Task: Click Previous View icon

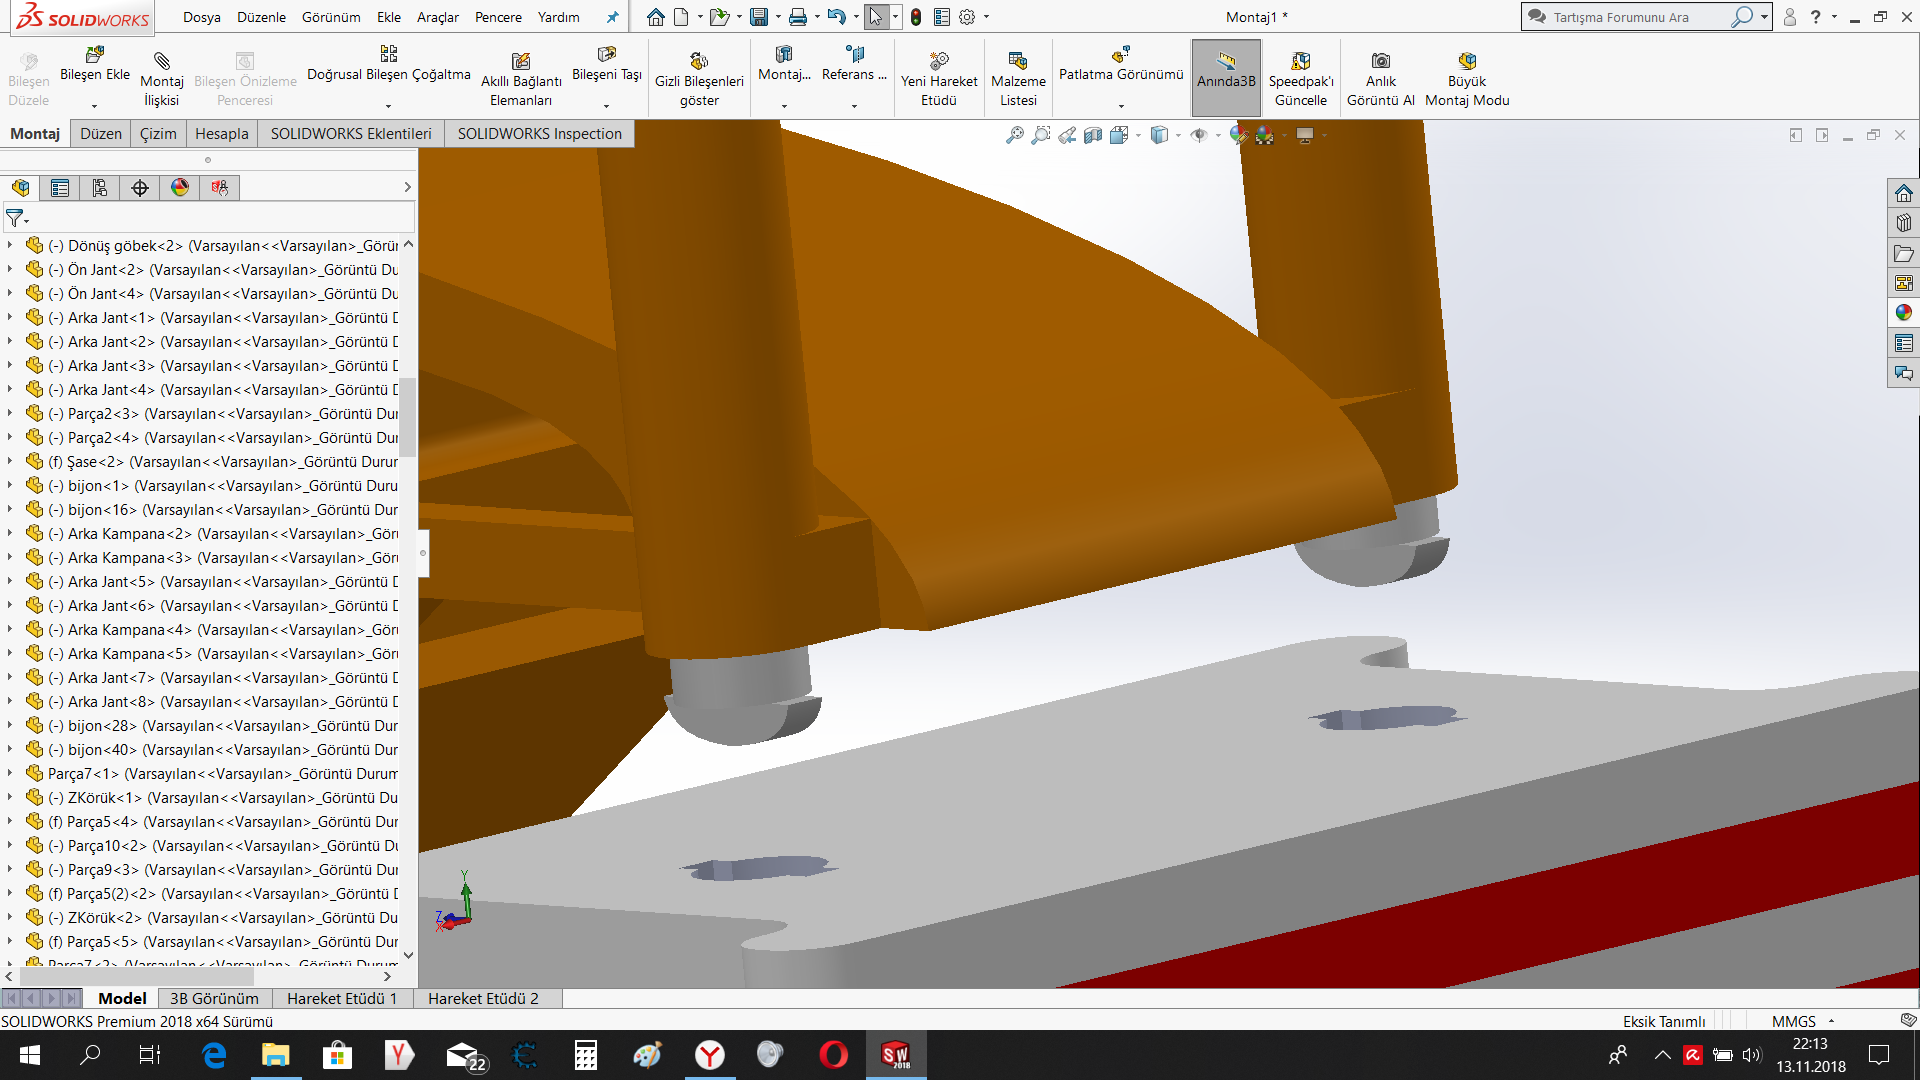Action: point(1067,135)
